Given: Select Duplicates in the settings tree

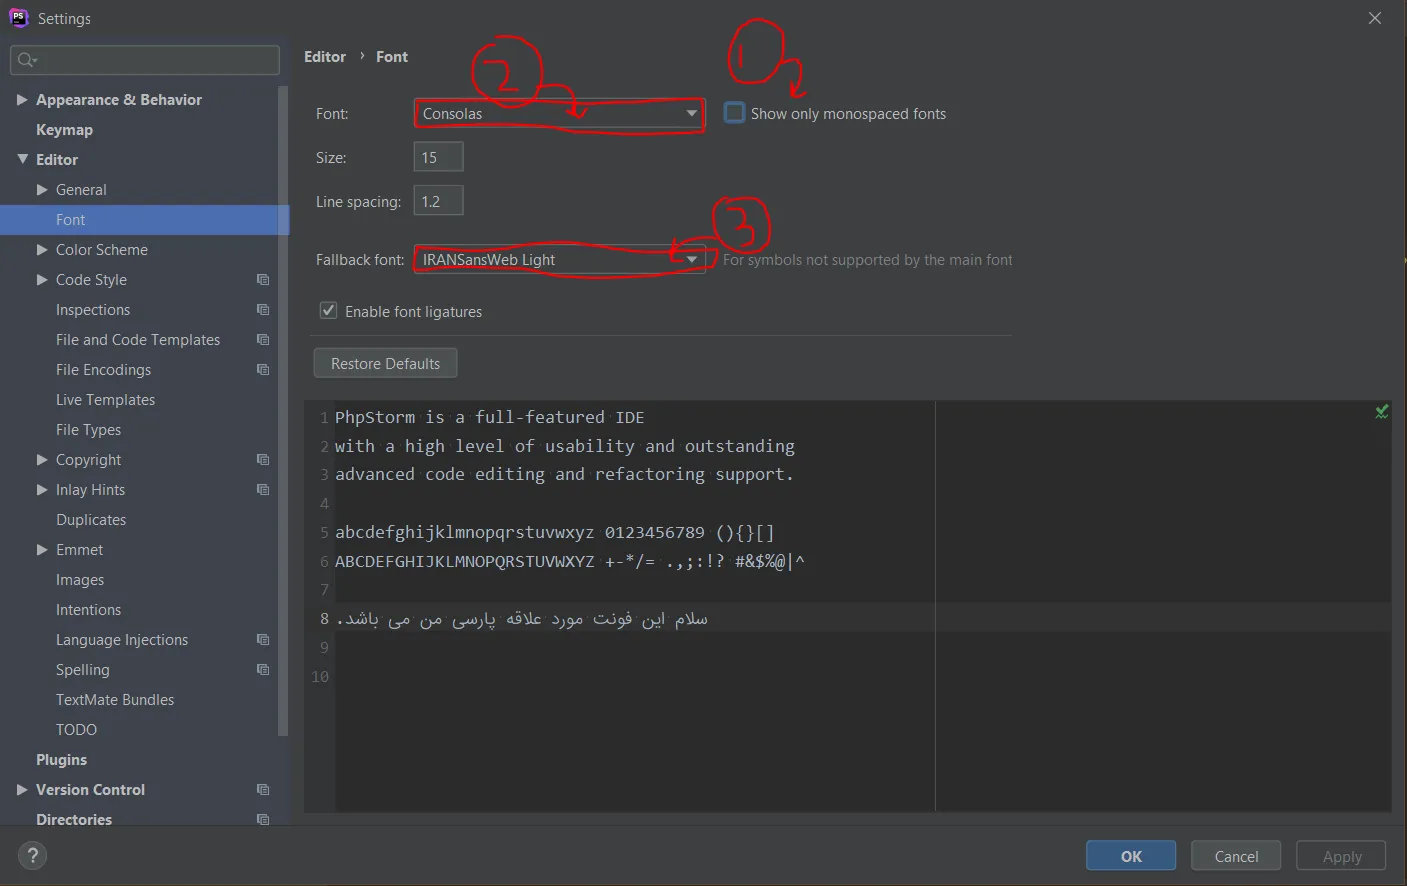Looking at the screenshot, I should (91, 520).
